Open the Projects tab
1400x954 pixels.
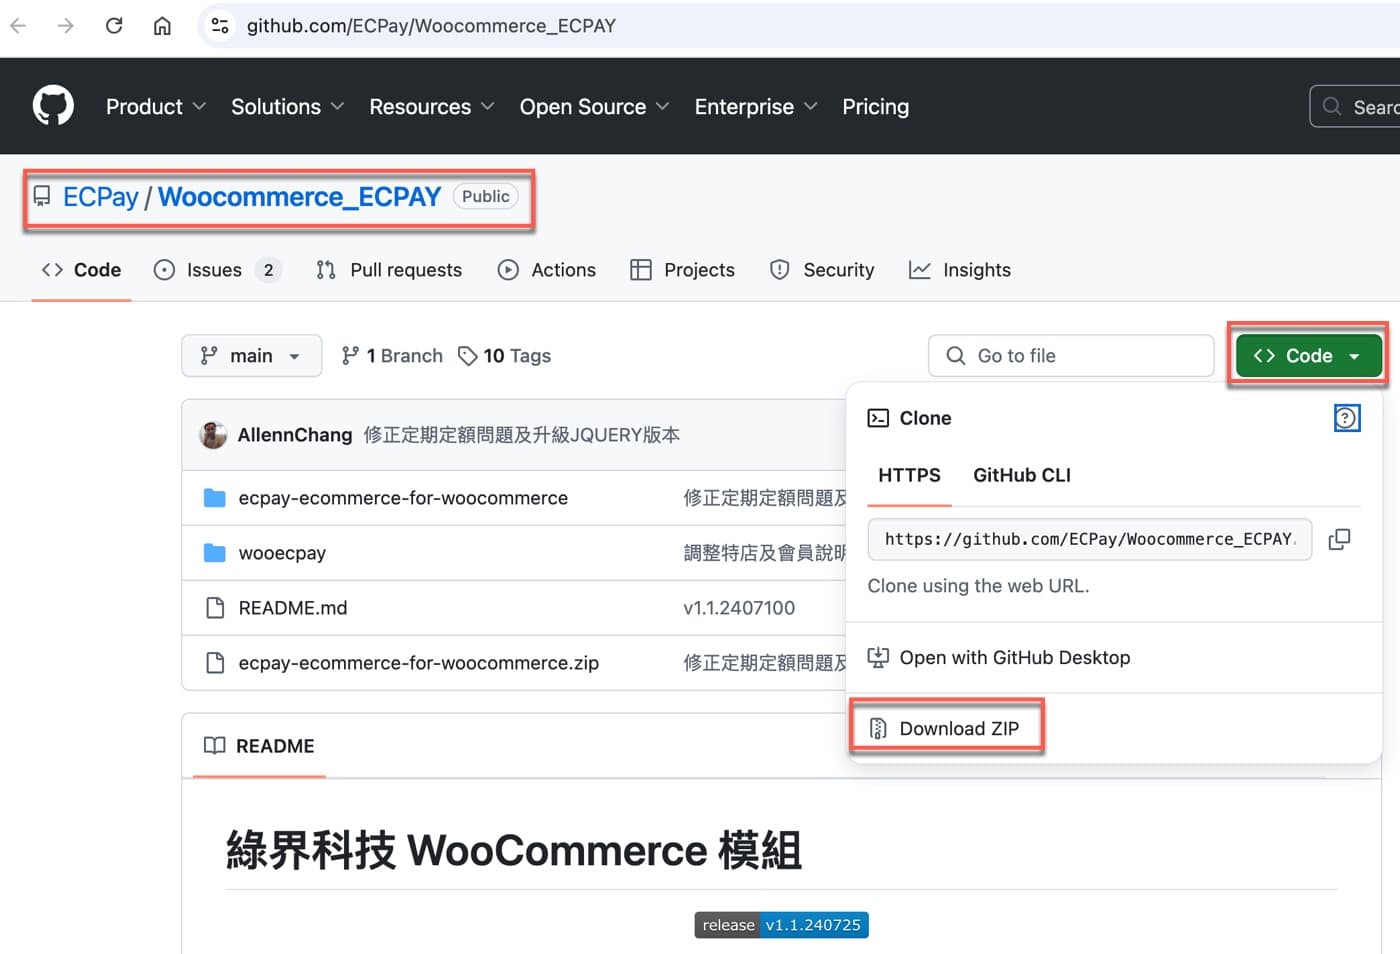(x=683, y=269)
